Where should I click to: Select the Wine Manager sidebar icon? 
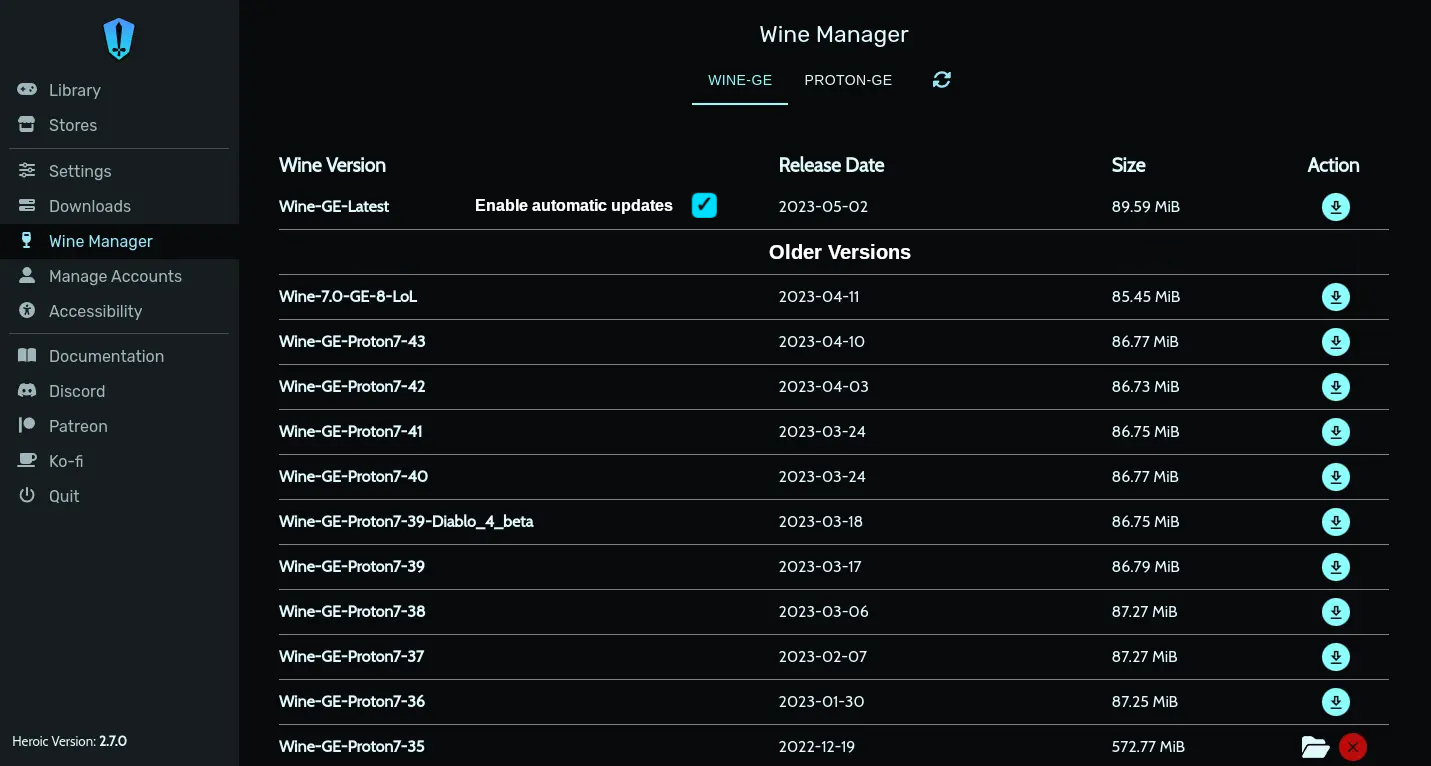[26, 241]
